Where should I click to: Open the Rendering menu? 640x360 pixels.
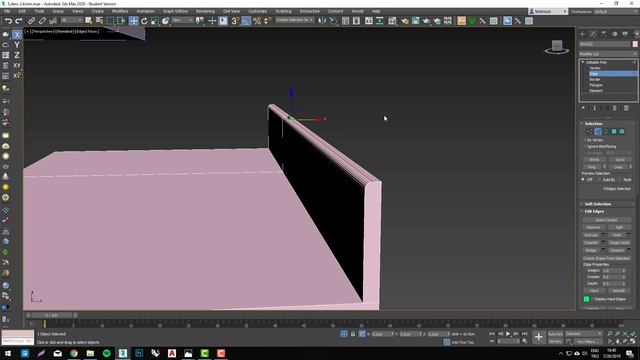tap(205, 11)
